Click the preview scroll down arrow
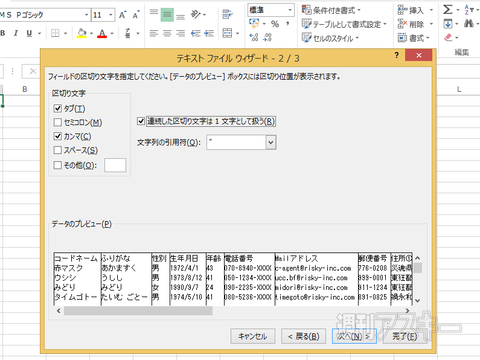 coord(418,300)
